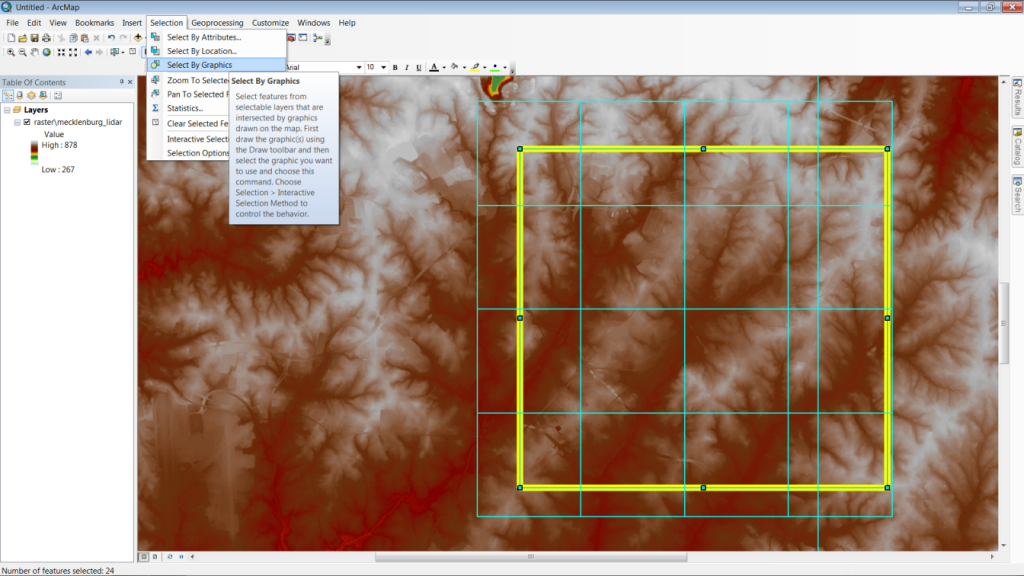The width and height of the screenshot is (1024, 576).
Task: Uncheck the raster\mecklenburg_lidar layer visibility
Action: pos(27,122)
